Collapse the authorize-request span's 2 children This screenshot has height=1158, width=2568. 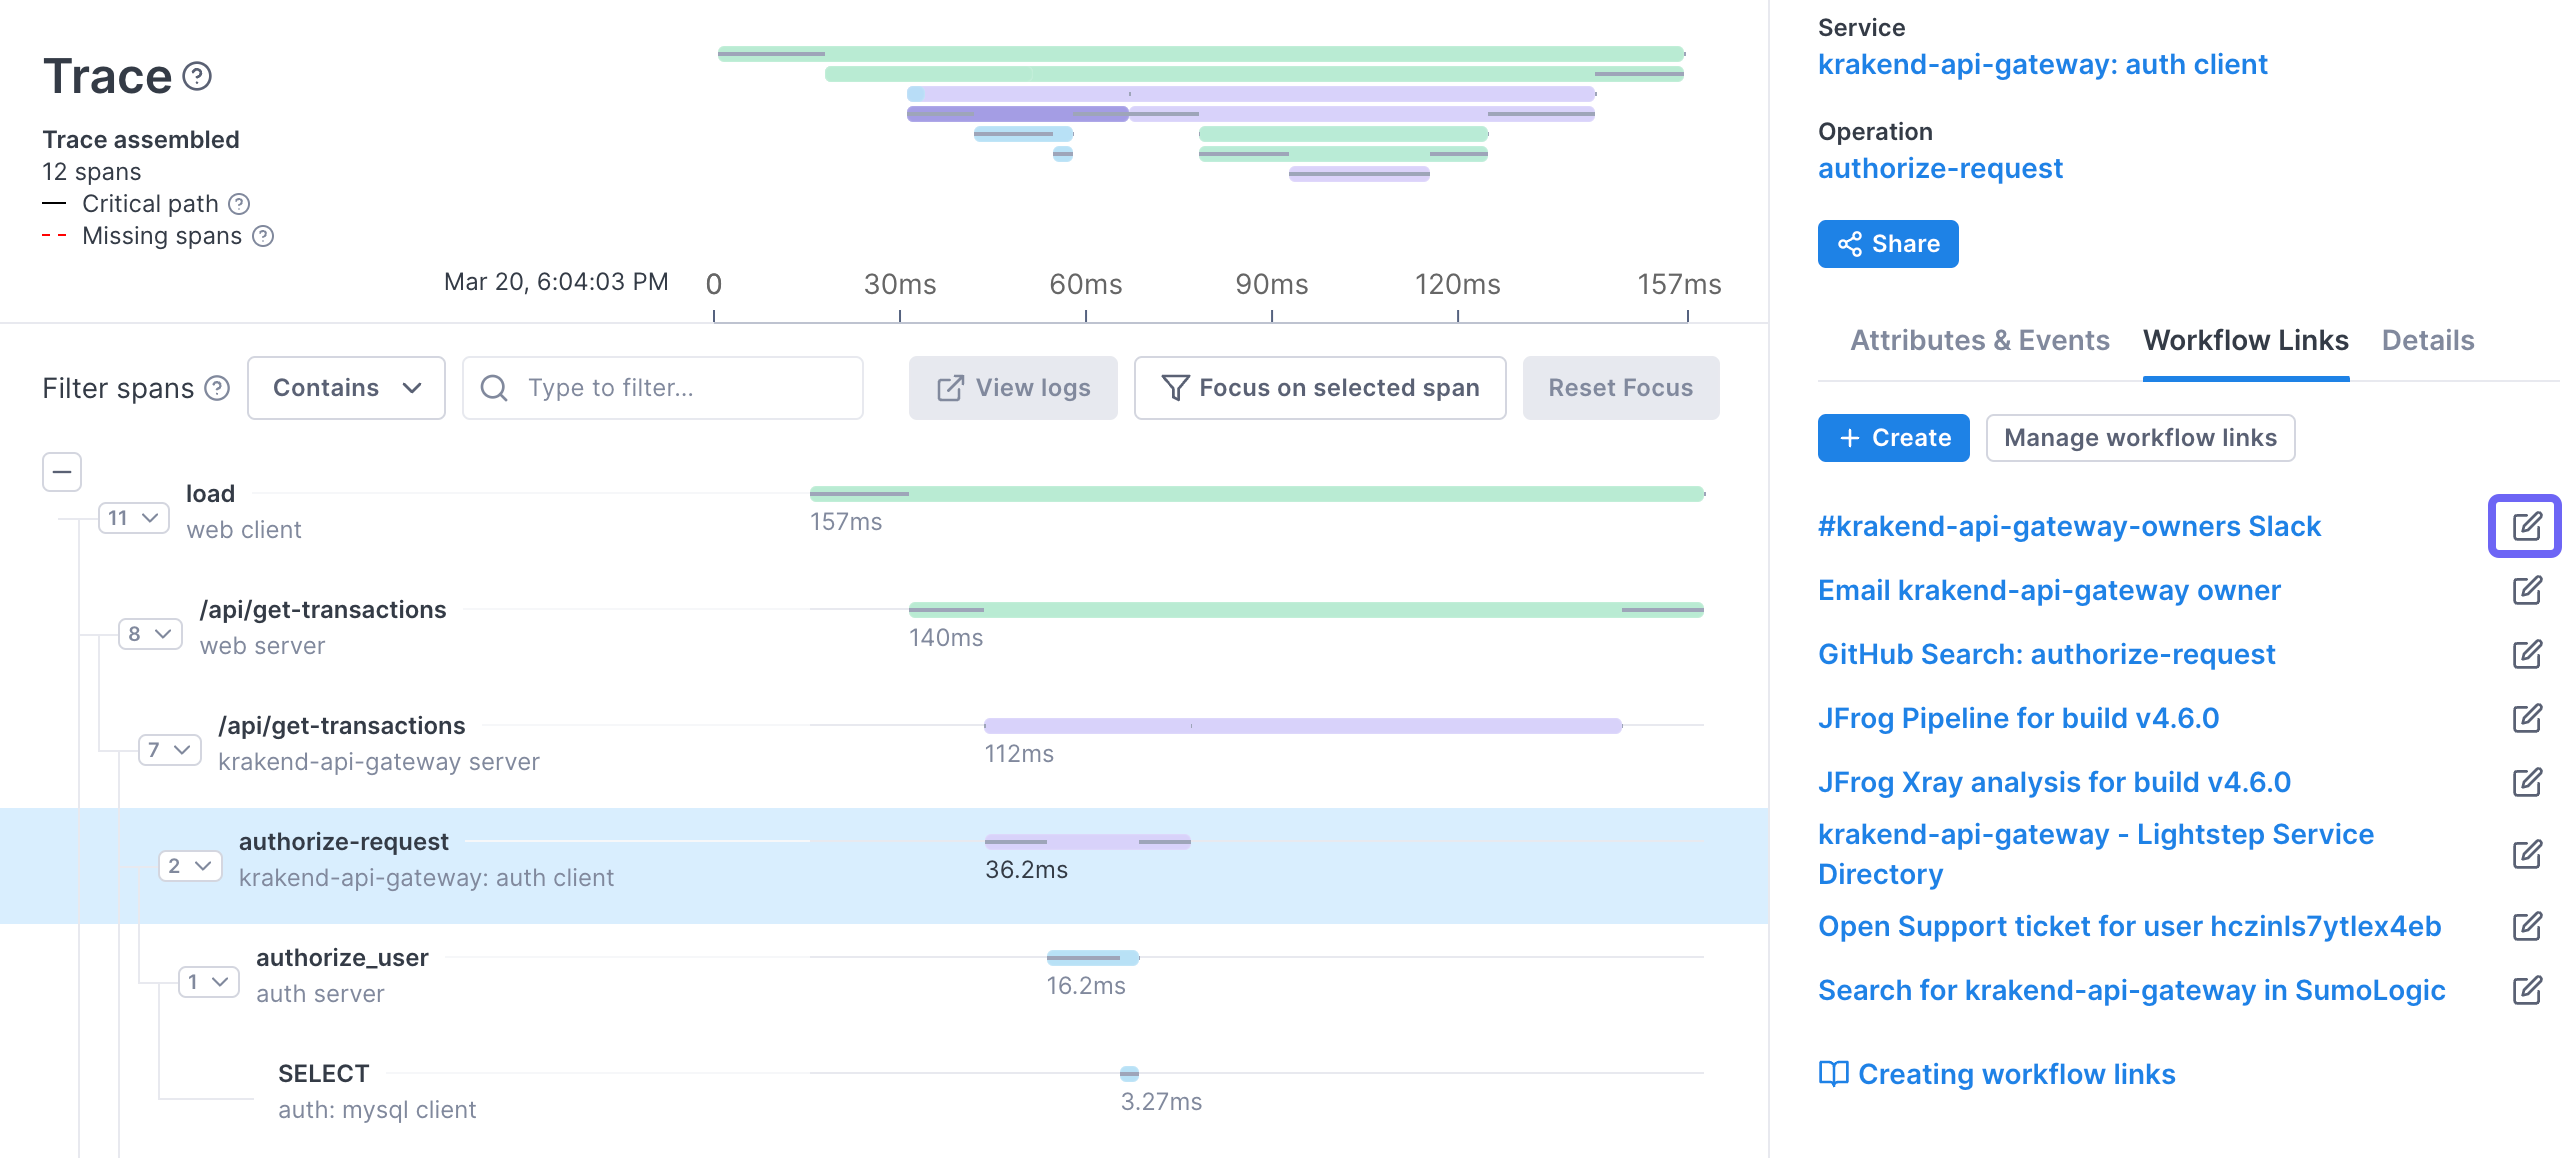click(189, 866)
